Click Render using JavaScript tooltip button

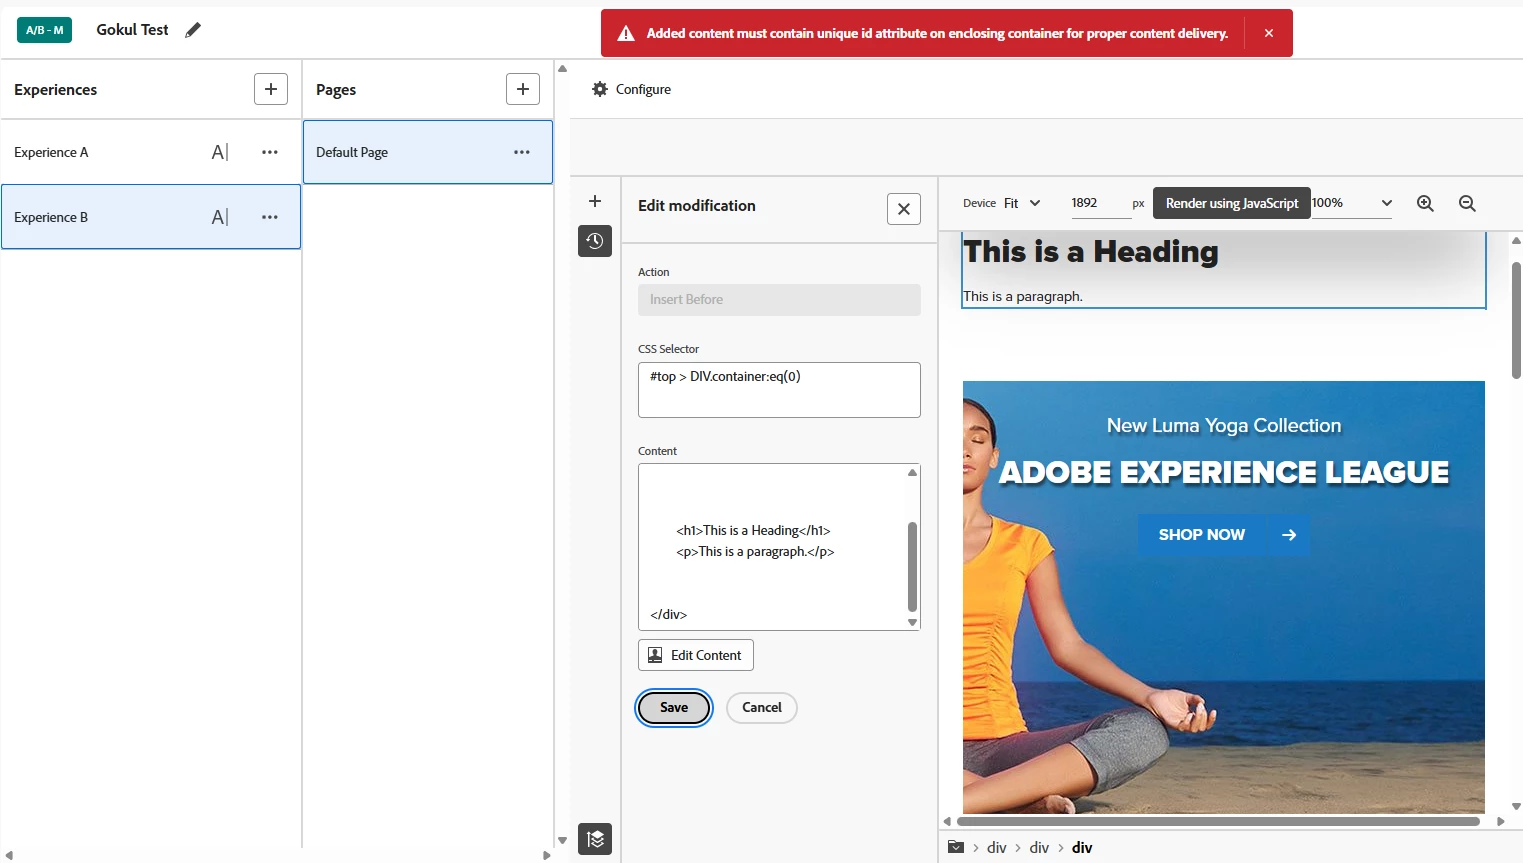point(1232,203)
